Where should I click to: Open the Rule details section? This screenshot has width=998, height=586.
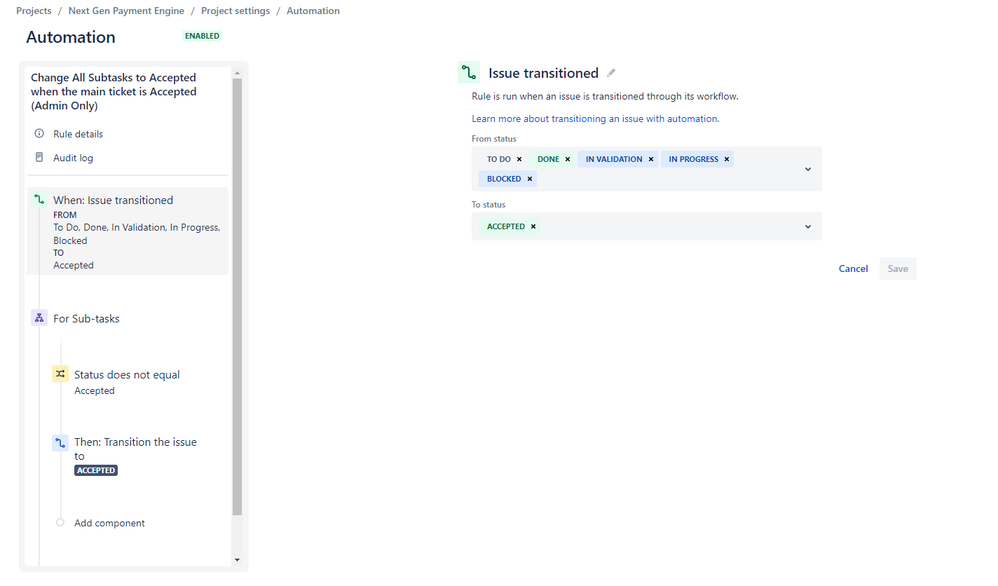click(78, 134)
